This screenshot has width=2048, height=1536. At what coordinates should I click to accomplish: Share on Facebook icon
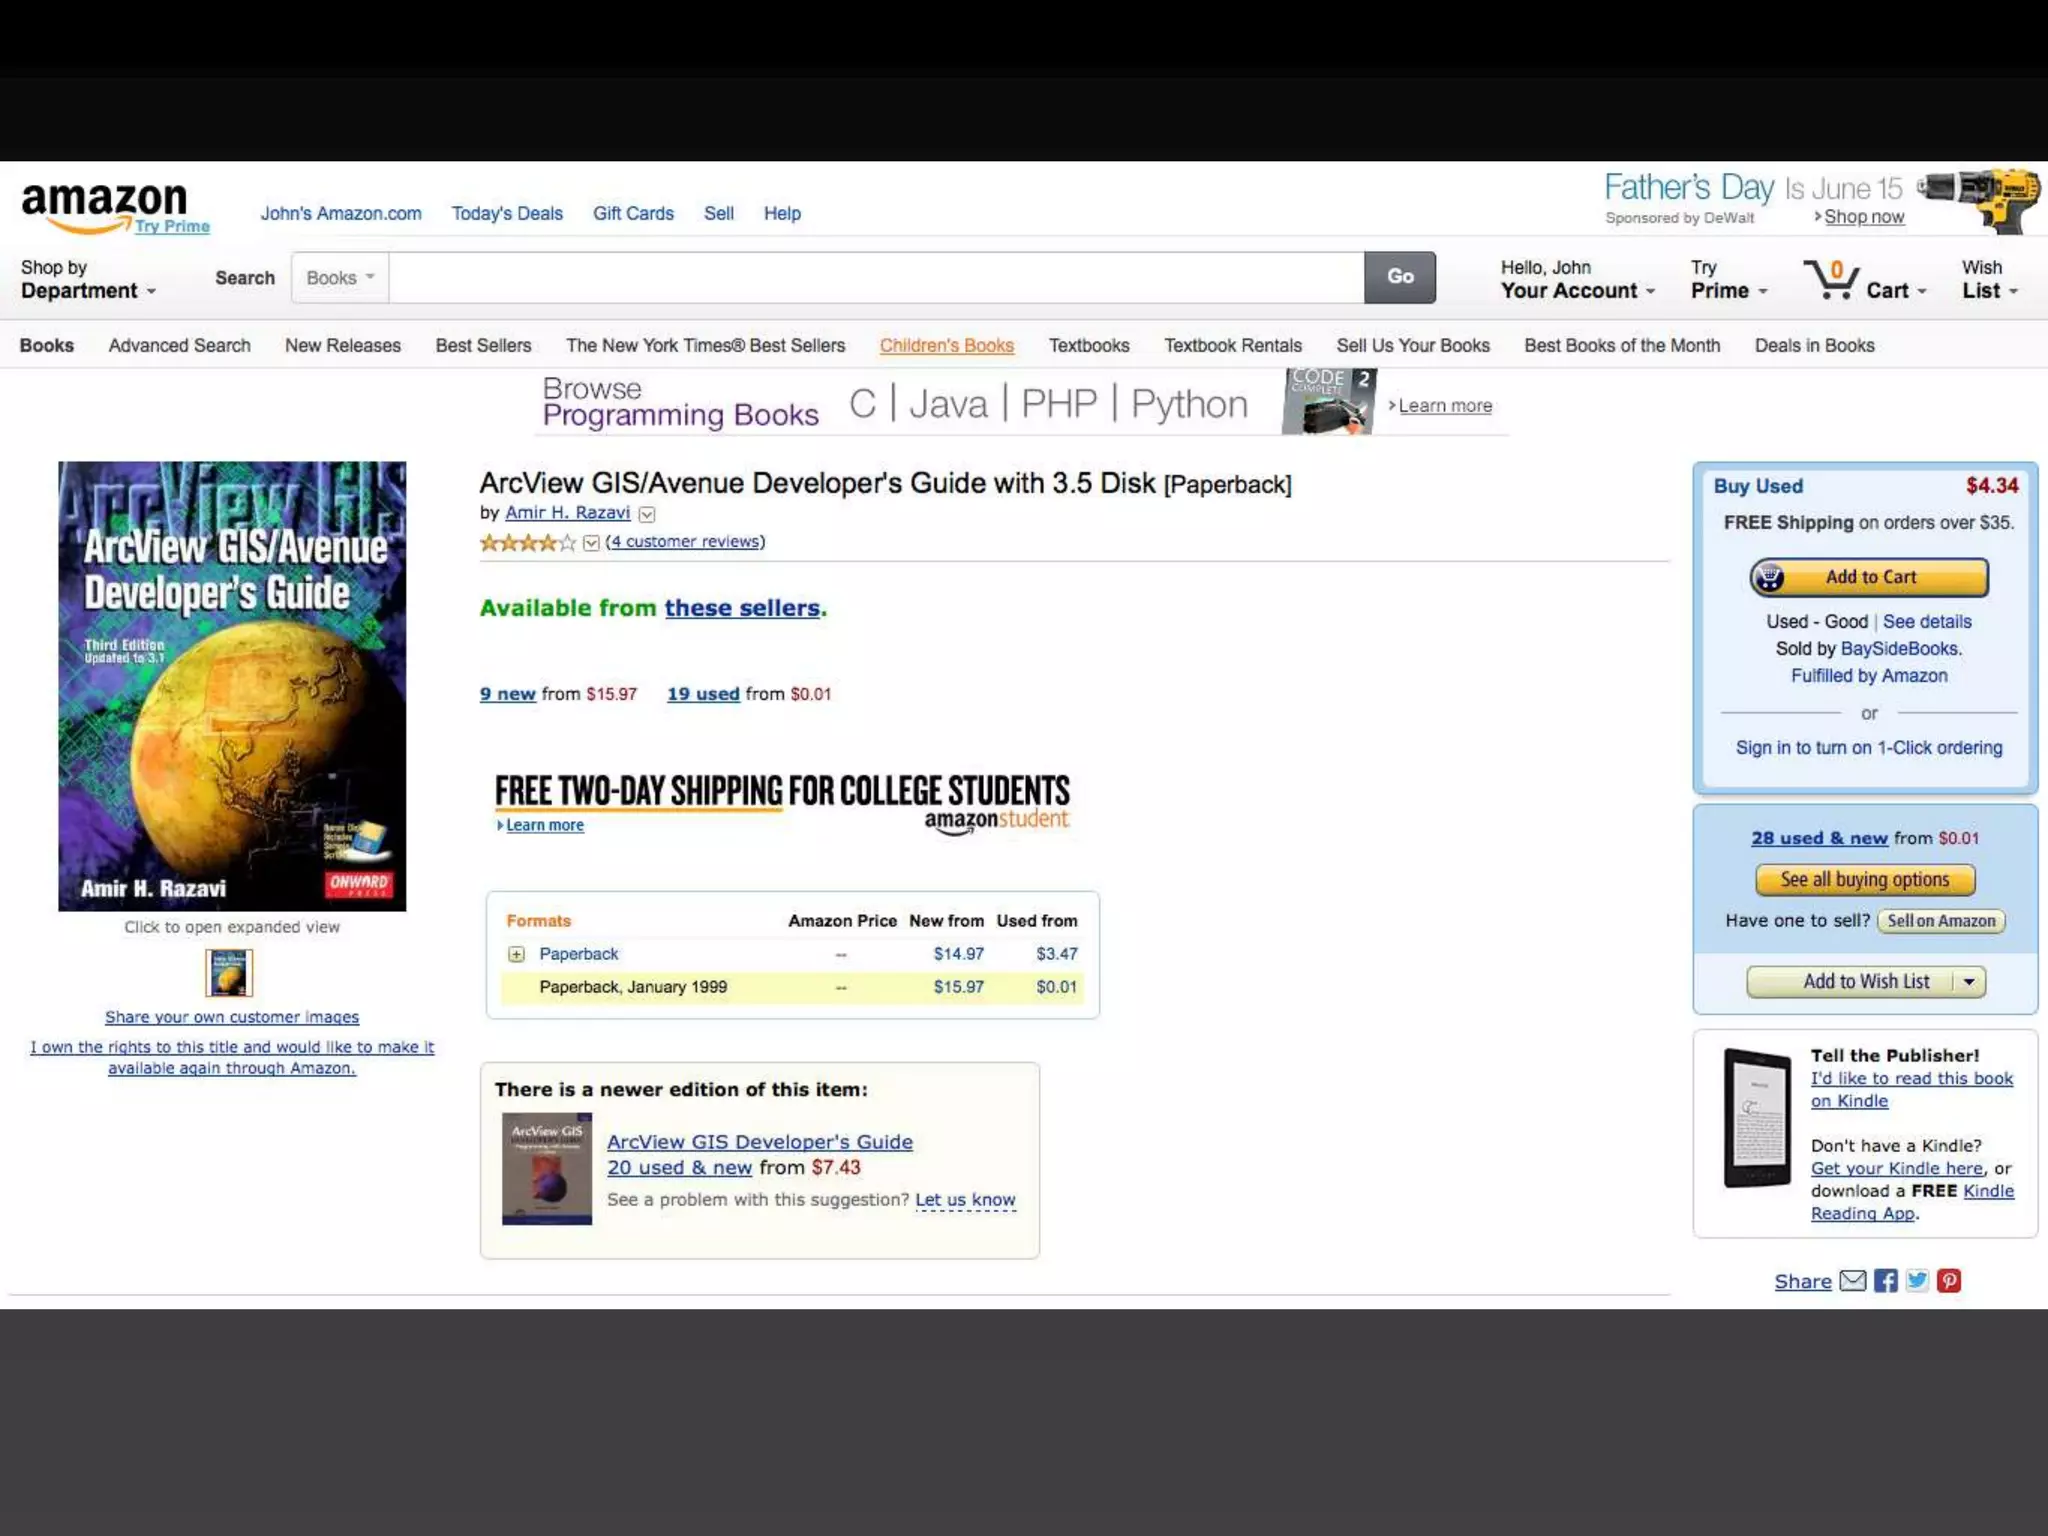(x=1885, y=1281)
